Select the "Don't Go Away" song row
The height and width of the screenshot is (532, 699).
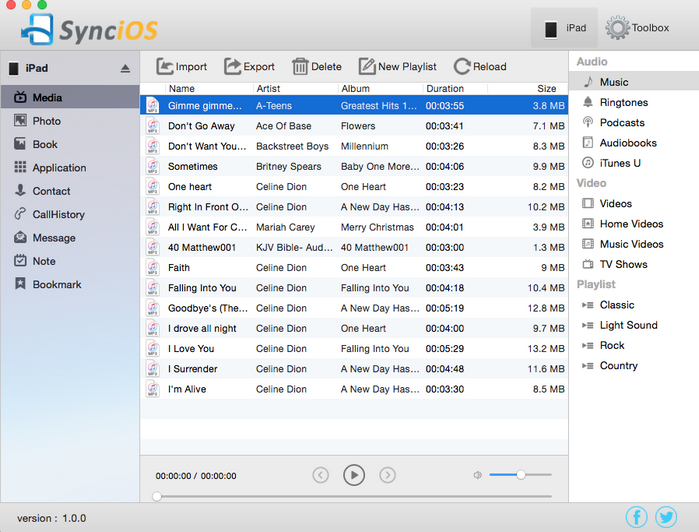354,126
